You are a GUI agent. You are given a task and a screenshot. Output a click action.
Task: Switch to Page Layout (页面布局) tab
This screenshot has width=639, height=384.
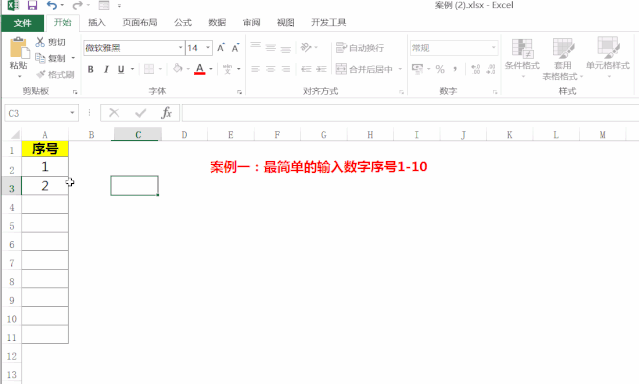click(x=140, y=22)
